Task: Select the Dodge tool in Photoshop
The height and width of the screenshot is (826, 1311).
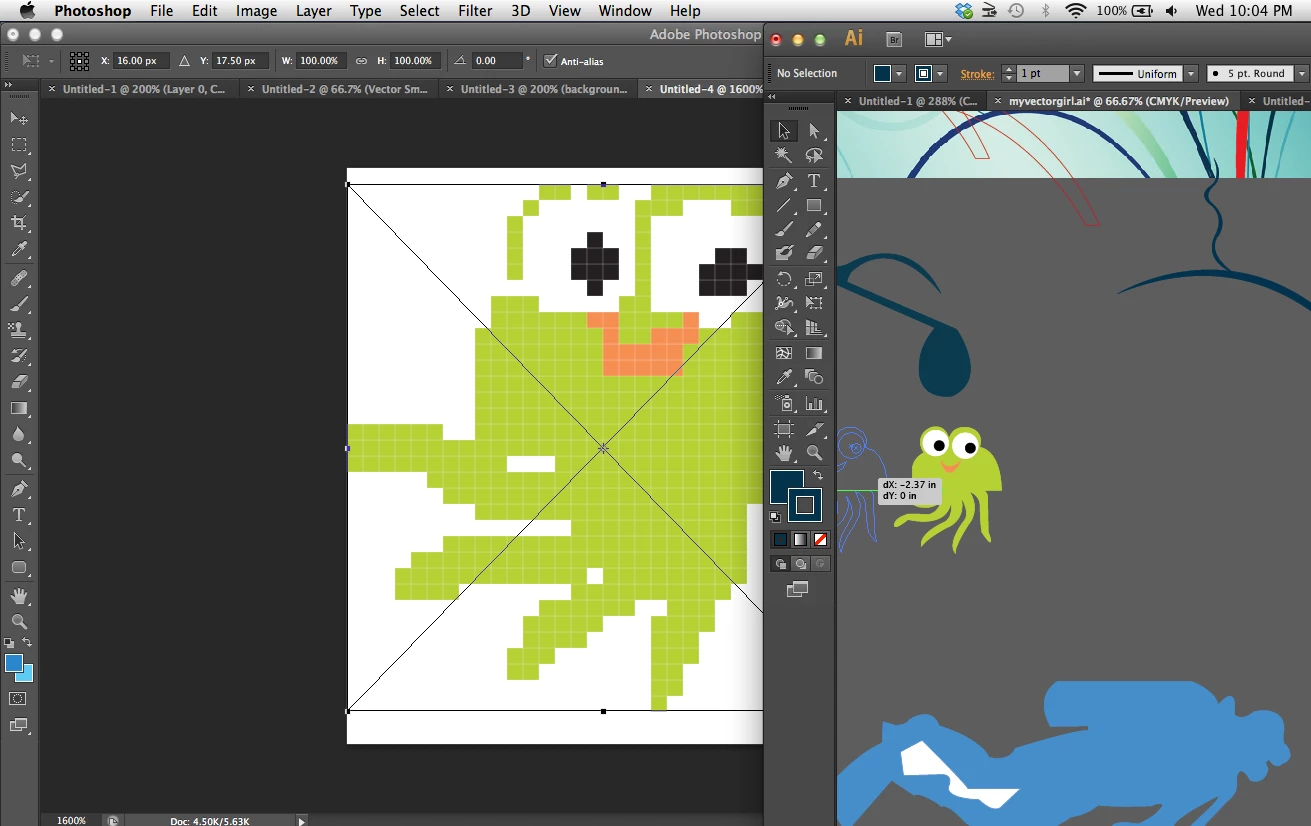Action: [19, 461]
